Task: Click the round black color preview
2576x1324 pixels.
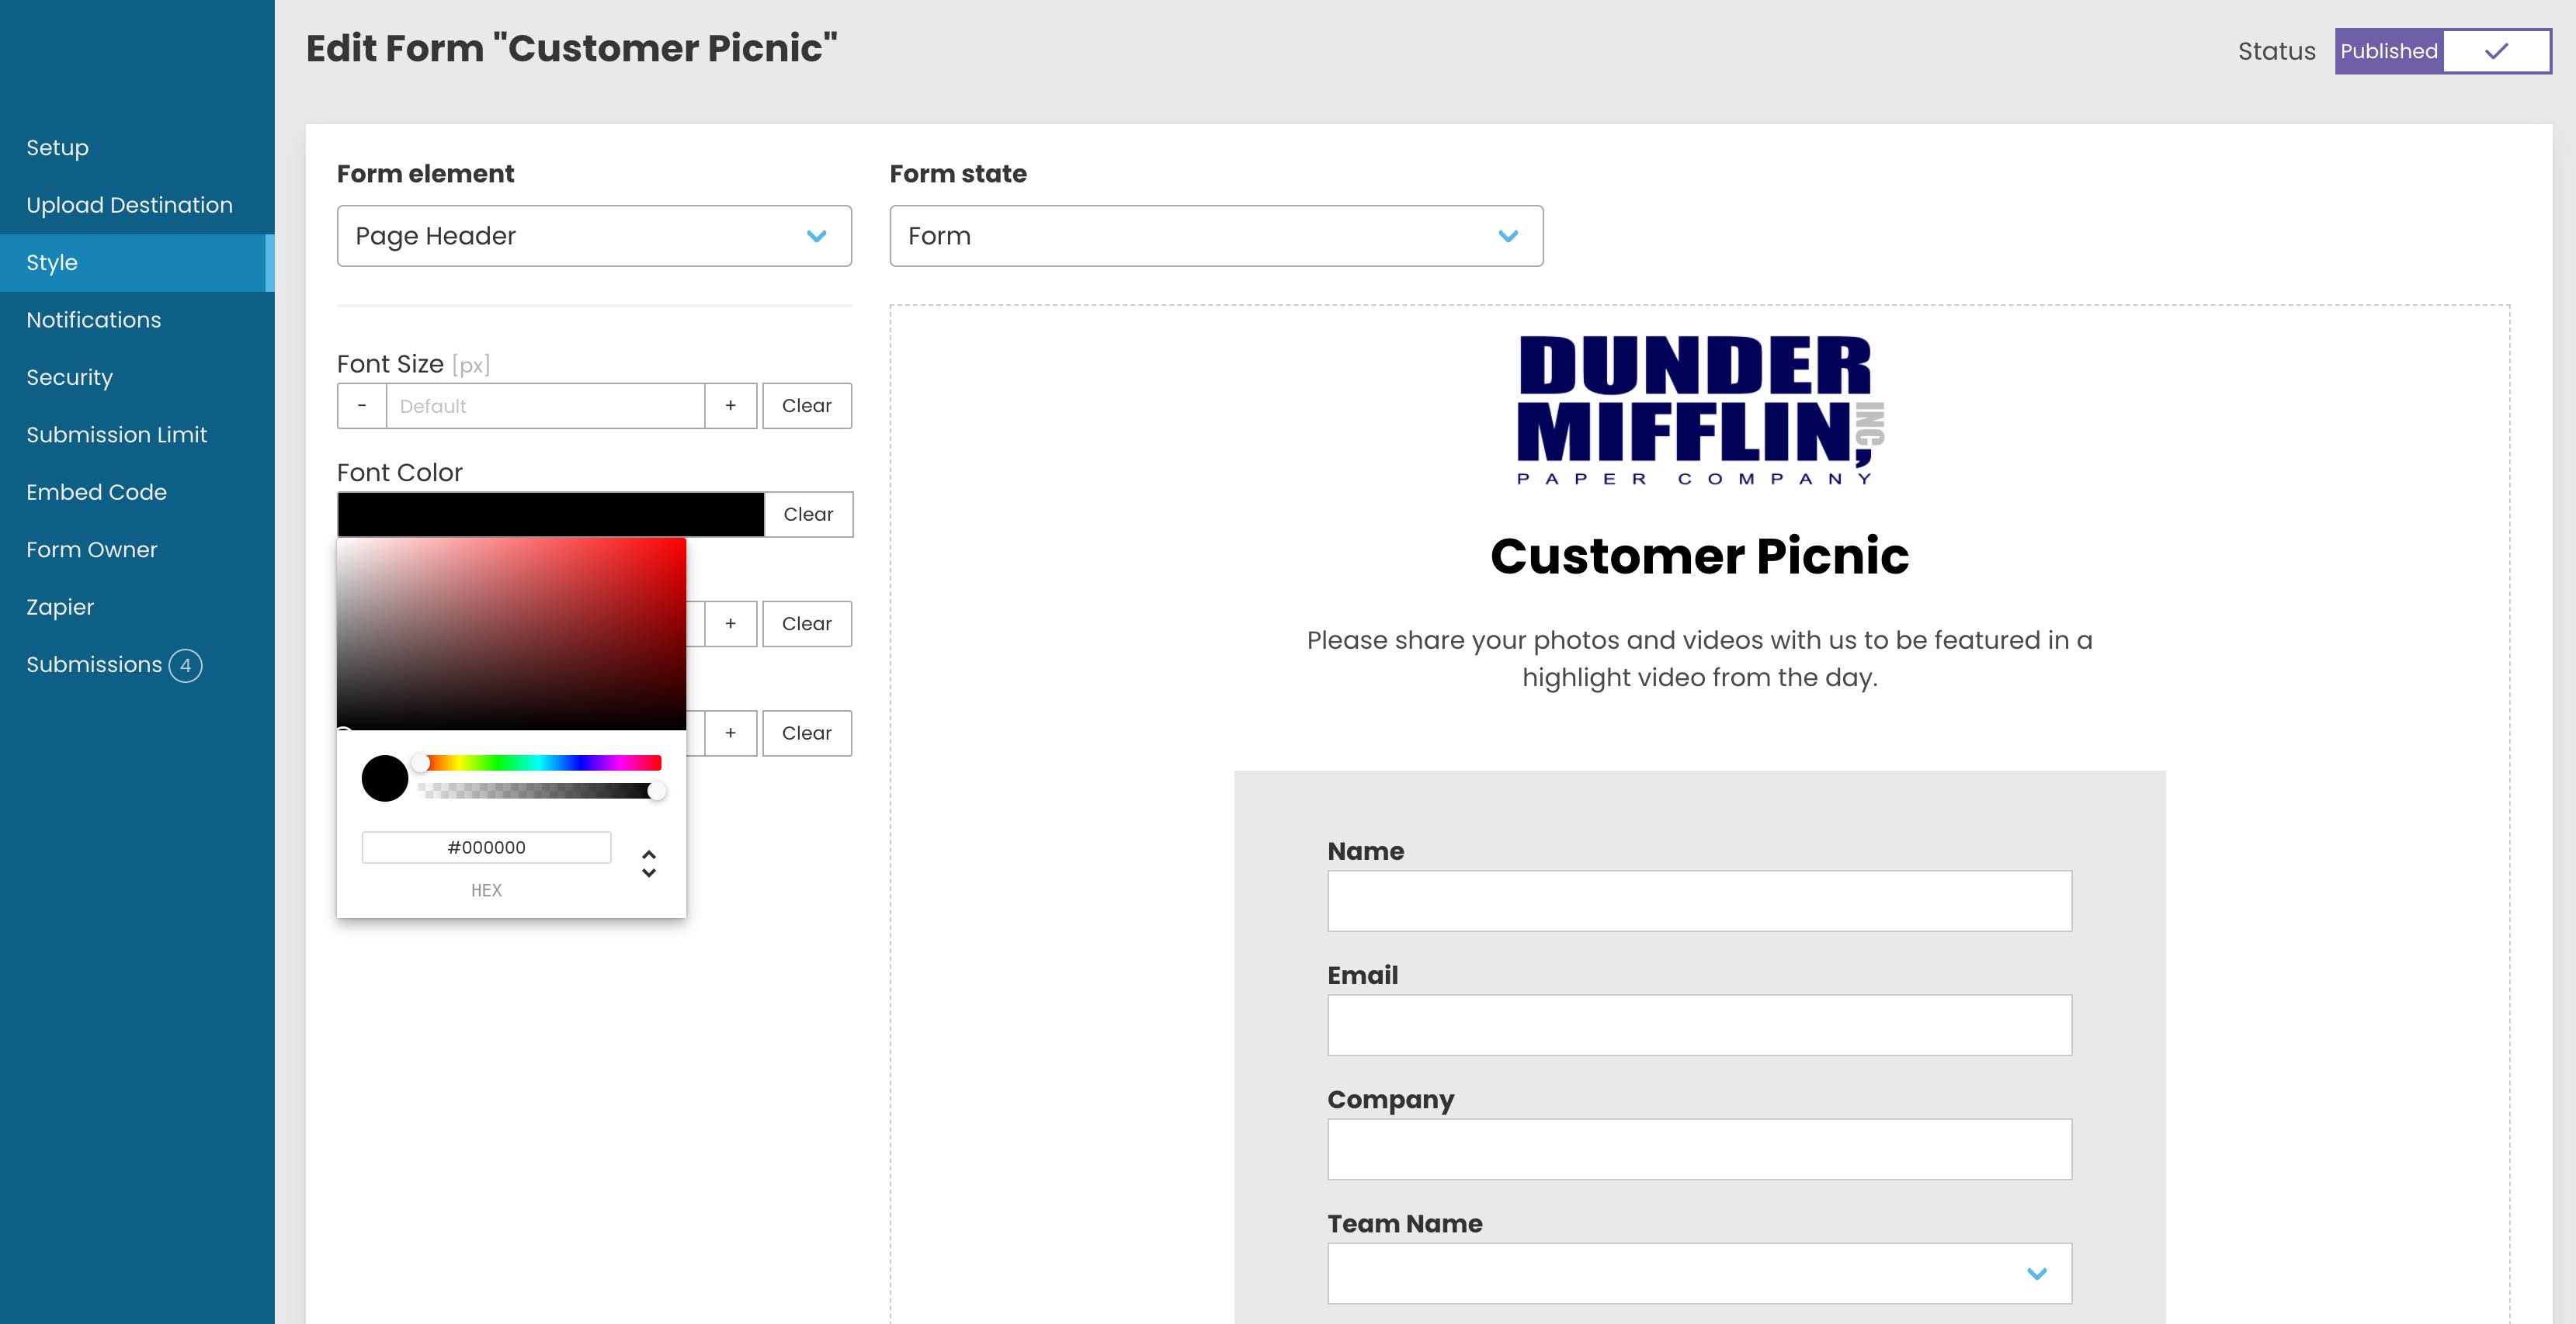Action: tap(385, 778)
